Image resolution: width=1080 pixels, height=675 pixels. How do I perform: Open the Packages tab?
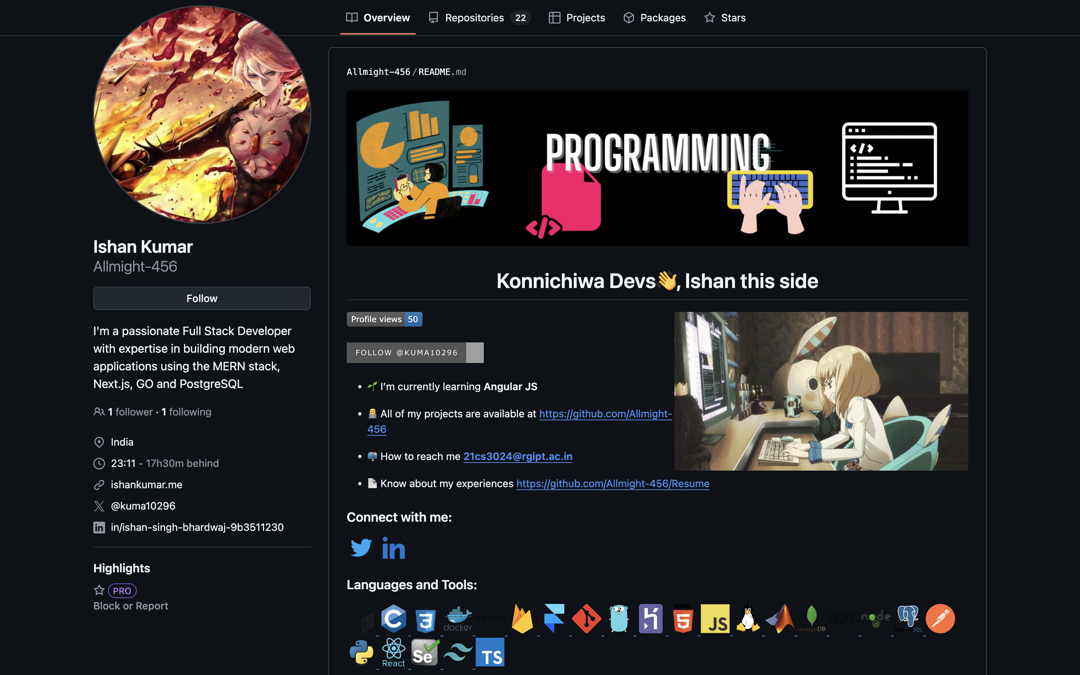tap(654, 18)
